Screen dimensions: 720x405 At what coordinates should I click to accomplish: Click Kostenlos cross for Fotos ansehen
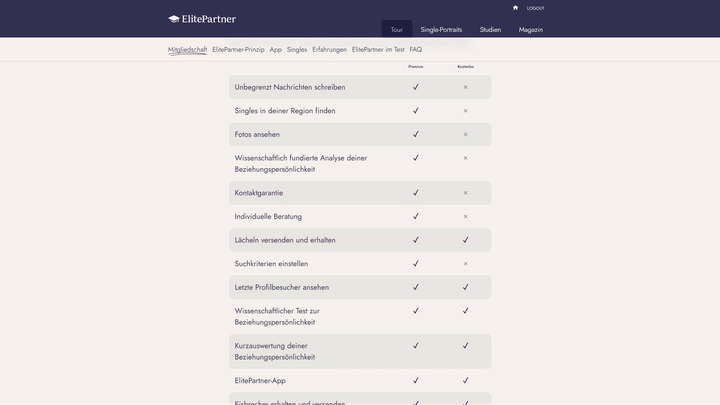[466, 135]
